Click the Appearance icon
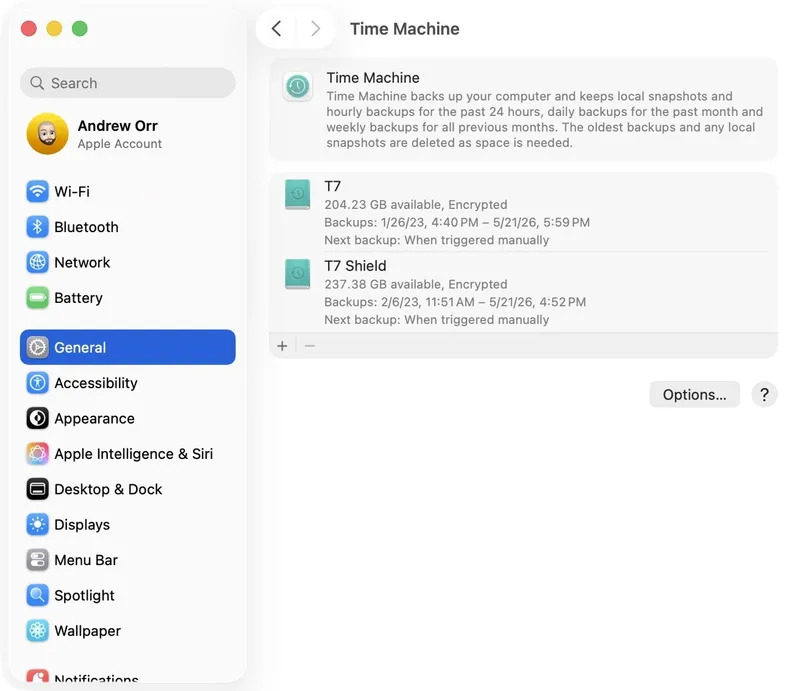This screenshot has width=800, height=691. tap(37, 418)
